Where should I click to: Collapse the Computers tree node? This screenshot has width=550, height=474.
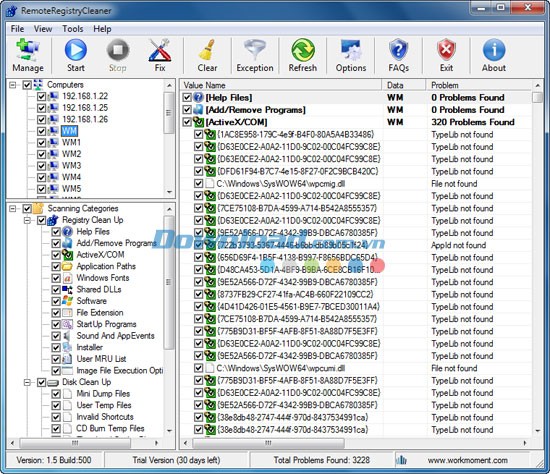click(13, 85)
